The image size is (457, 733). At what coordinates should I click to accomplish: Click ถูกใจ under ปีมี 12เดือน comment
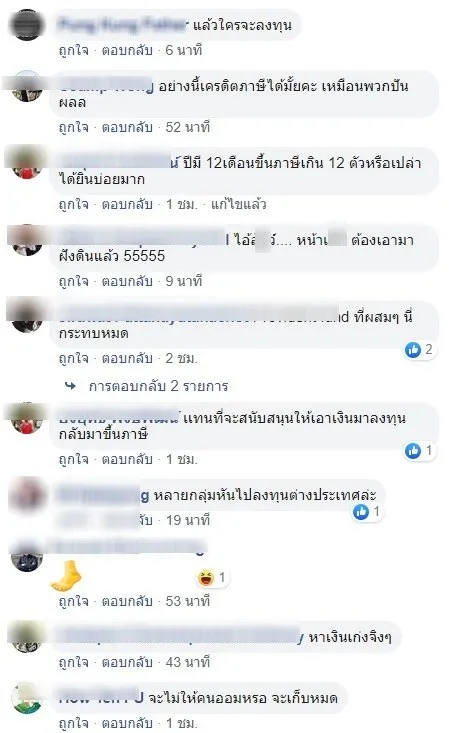(x=73, y=204)
